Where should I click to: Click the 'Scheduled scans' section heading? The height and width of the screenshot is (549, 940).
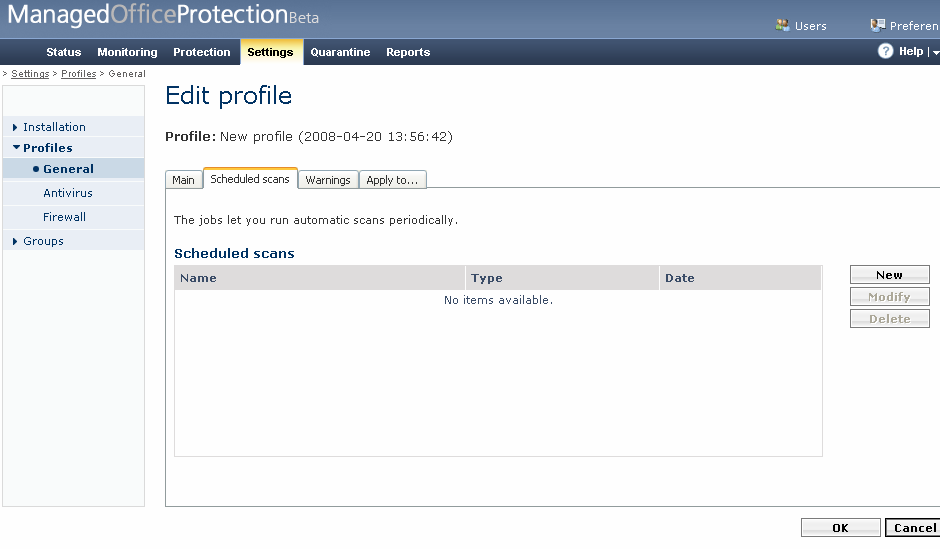[234, 254]
